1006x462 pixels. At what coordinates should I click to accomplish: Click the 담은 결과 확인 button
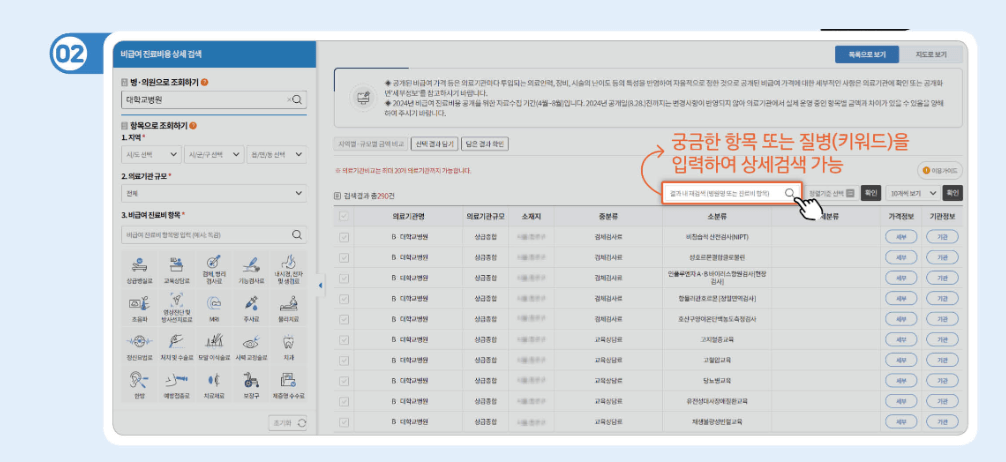coord(485,144)
